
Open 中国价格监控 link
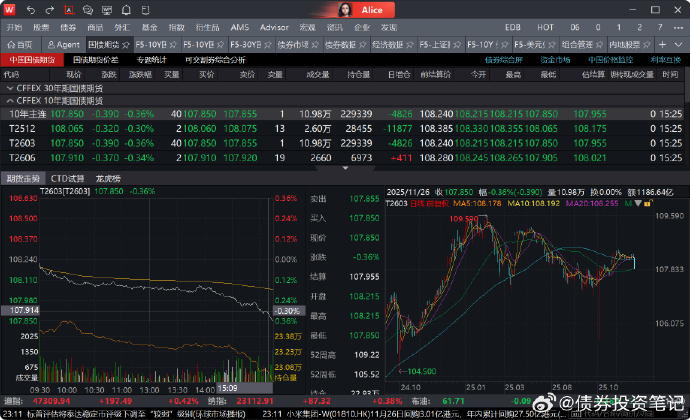611,60
